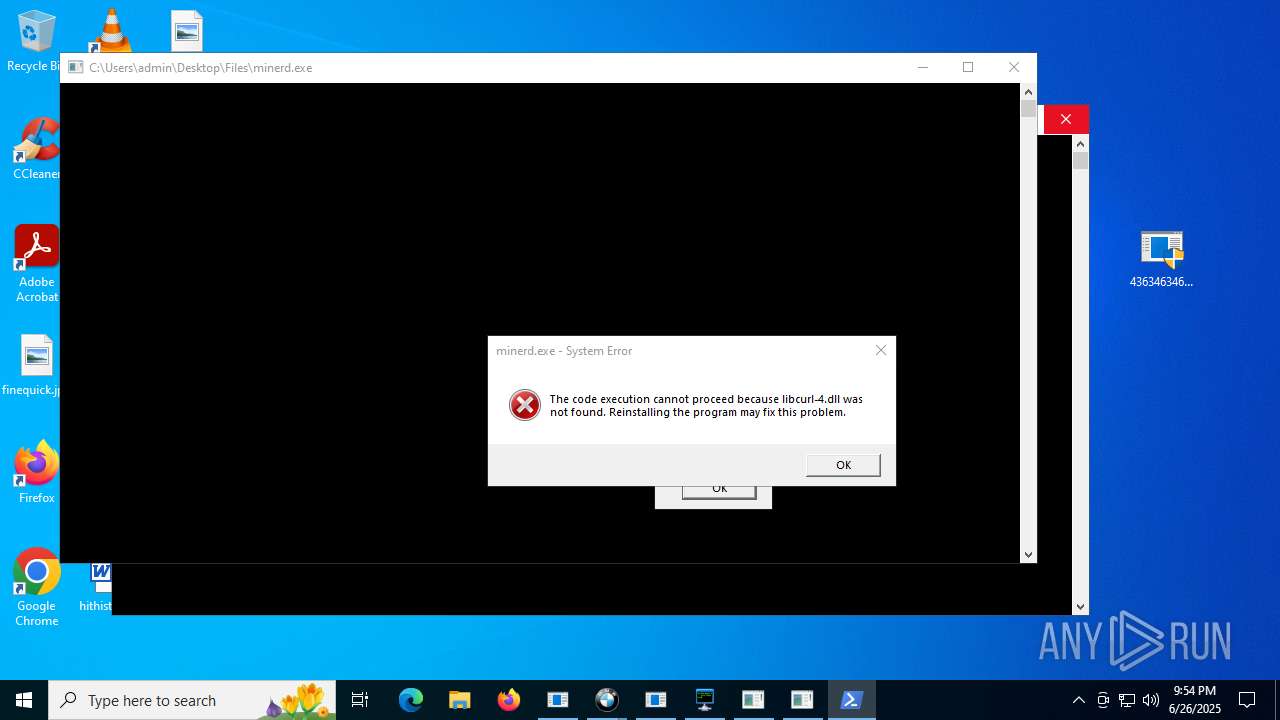Click the background console scrollbar down arrow
1280x720 pixels.
1080,607
